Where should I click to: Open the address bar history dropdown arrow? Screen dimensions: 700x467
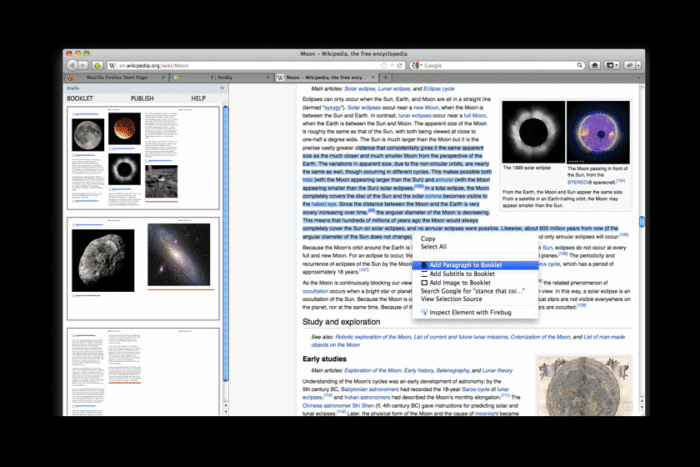pos(392,66)
